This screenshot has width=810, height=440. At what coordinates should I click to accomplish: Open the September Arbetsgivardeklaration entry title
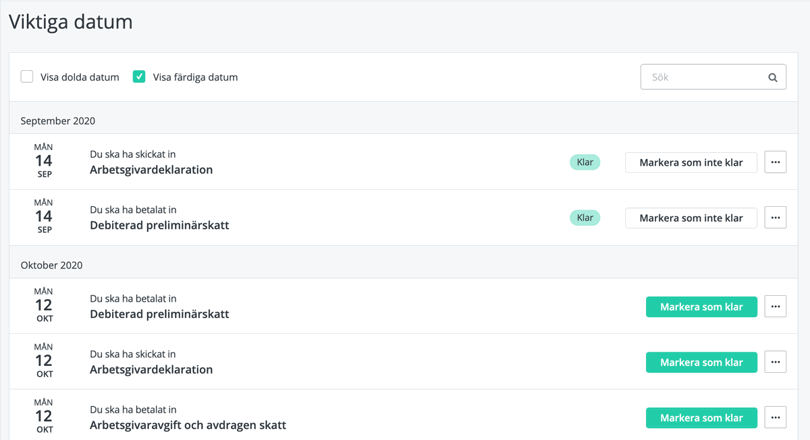tap(151, 170)
